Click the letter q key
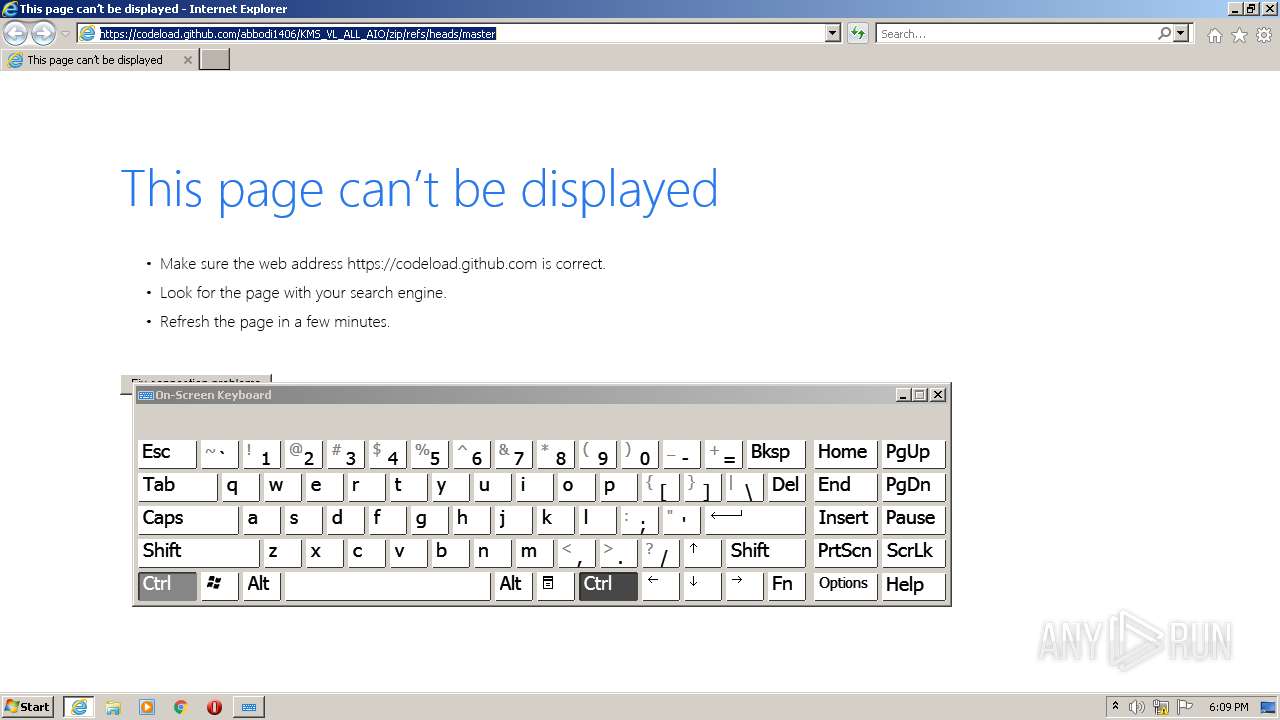Viewport: 1280px width, 720px height. click(x=240, y=485)
